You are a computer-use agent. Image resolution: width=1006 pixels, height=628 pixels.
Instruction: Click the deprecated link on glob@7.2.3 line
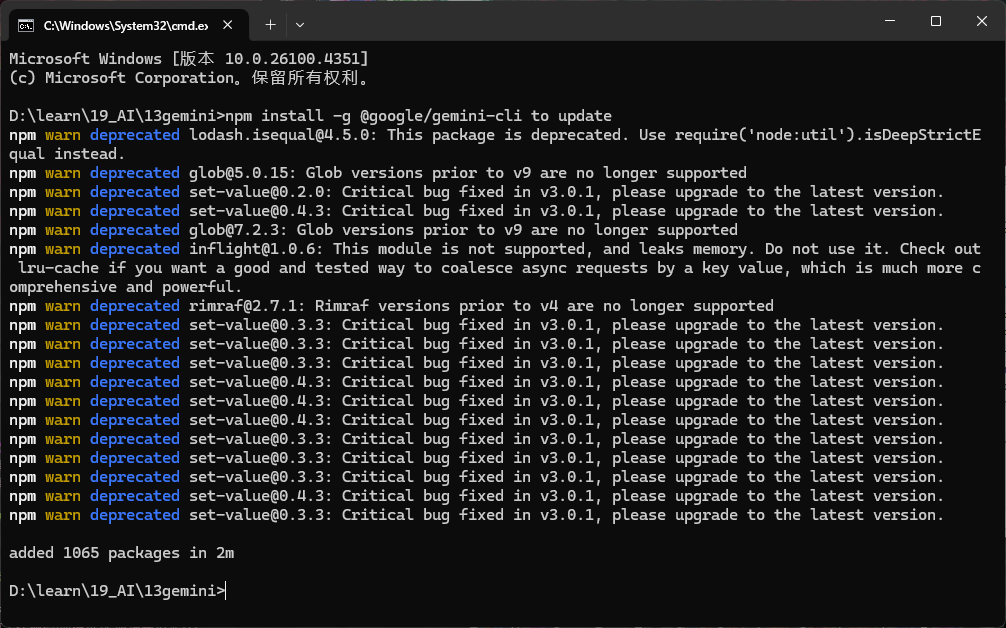(x=134, y=229)
